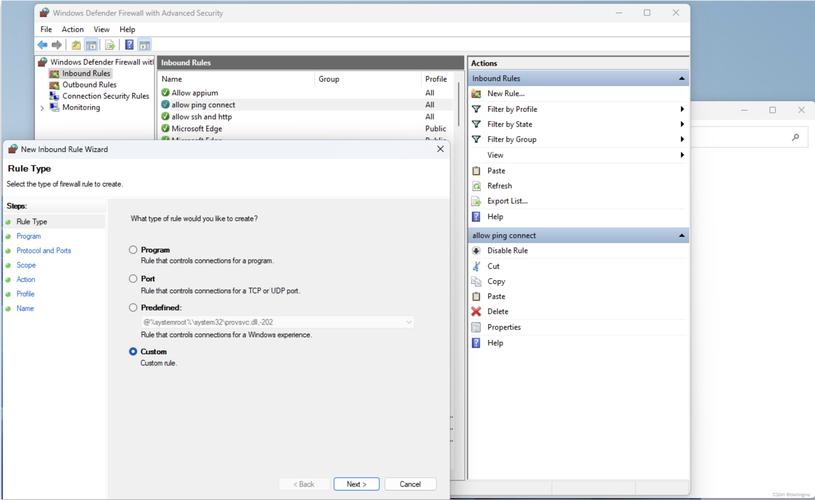
Task: Click the Inbound Rules tree icon
Action: (54, 74)
